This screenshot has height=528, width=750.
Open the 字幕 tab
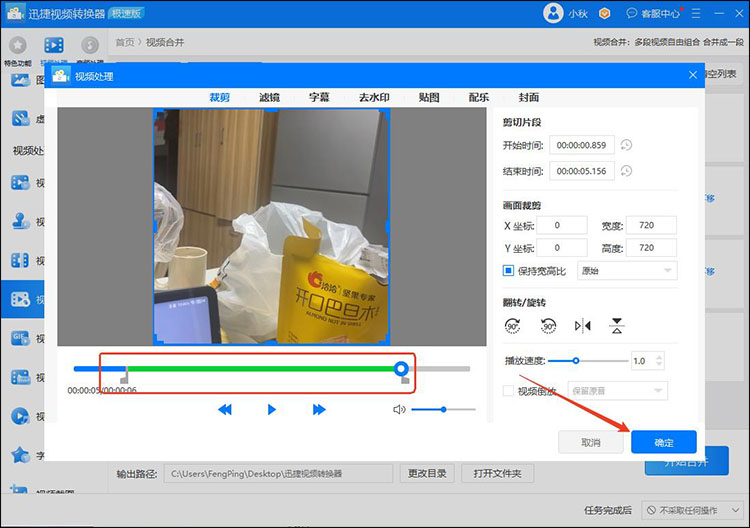click(319, 98)
